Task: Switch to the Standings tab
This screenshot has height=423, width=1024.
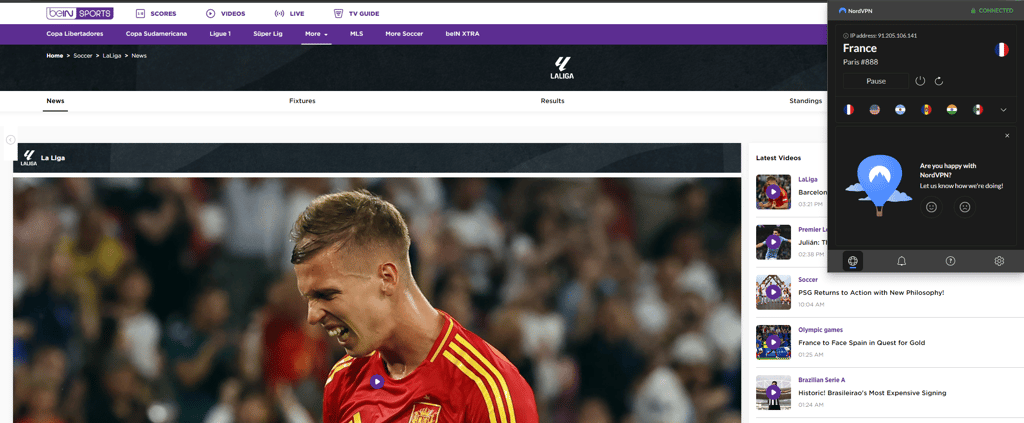Action: pyautogui.click(x=806, y=101)
